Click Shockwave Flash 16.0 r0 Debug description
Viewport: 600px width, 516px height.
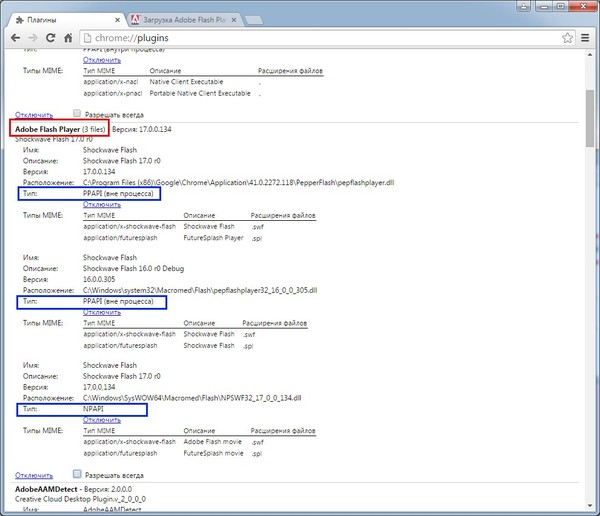[134, 269]
